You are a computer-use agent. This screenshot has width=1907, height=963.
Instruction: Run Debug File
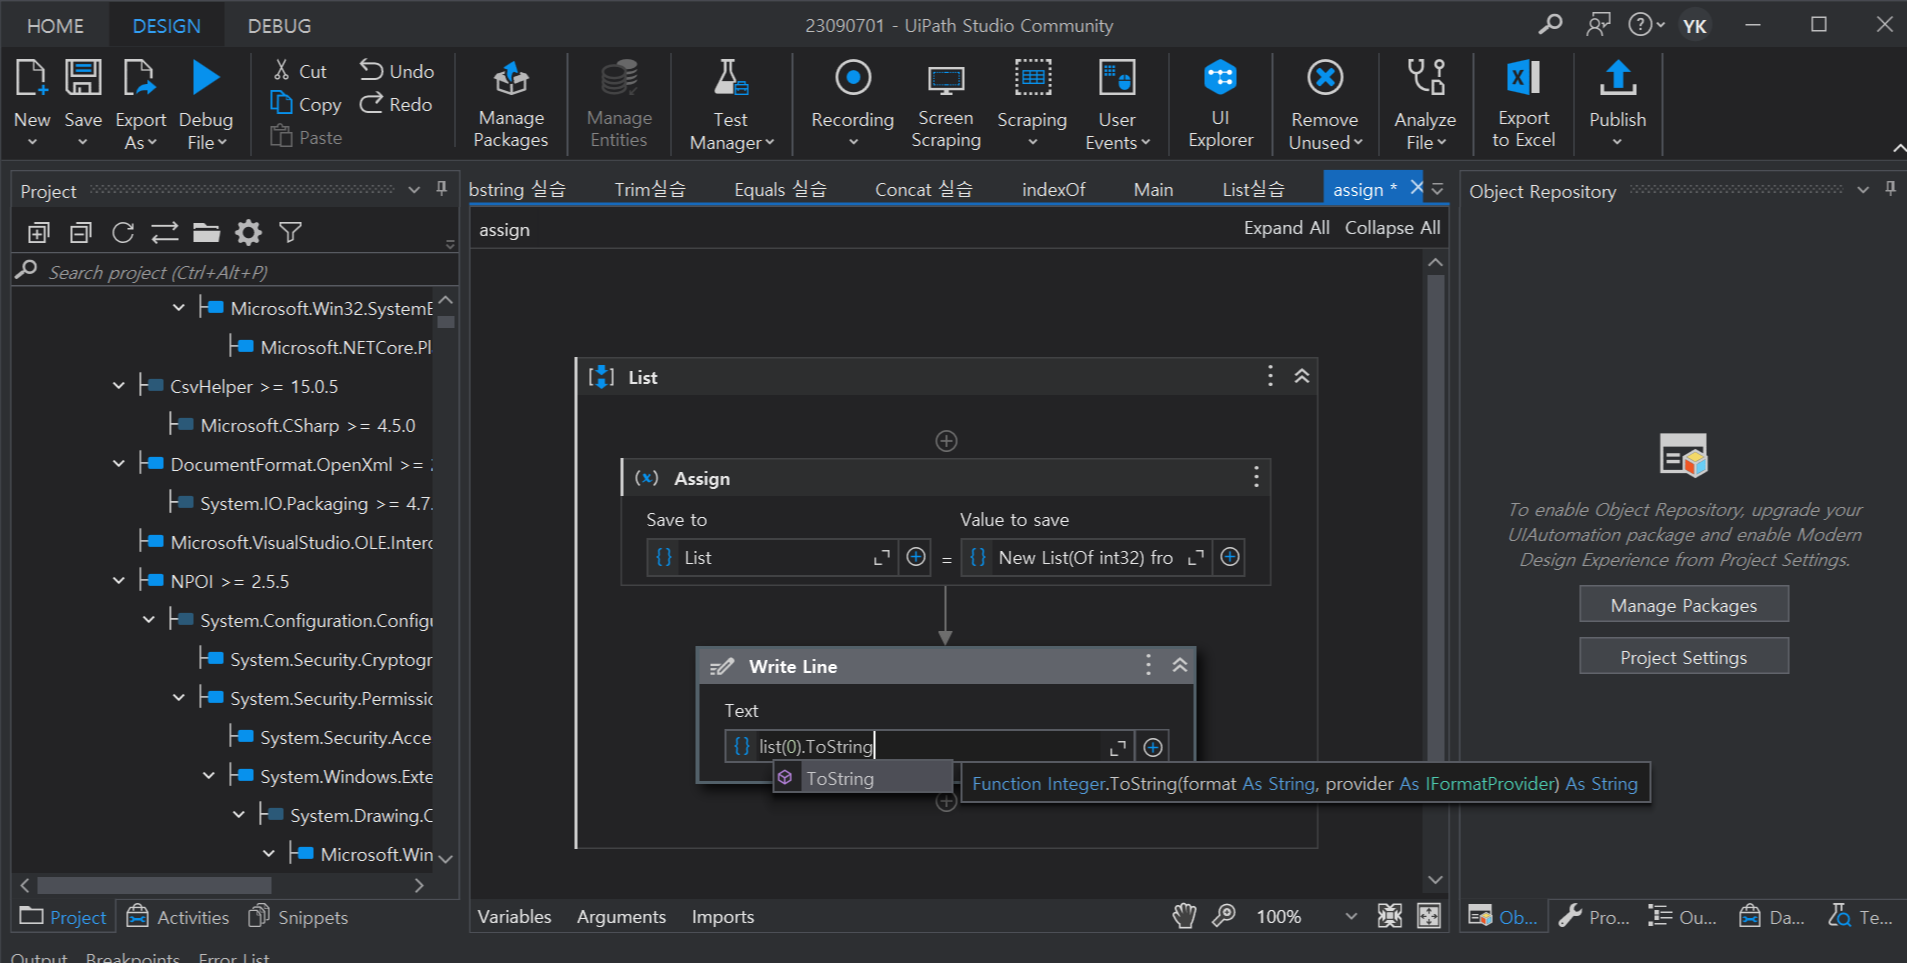pyautogui.click(x=206, y=103)
